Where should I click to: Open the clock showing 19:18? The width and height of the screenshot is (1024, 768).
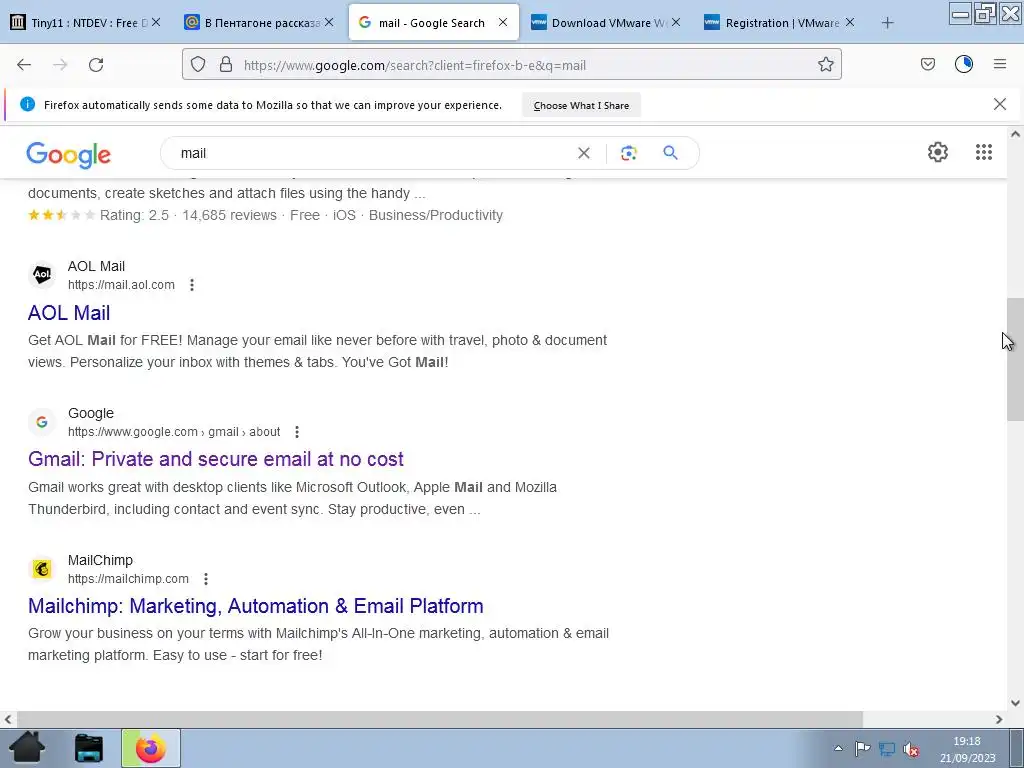tap(967, 750)
